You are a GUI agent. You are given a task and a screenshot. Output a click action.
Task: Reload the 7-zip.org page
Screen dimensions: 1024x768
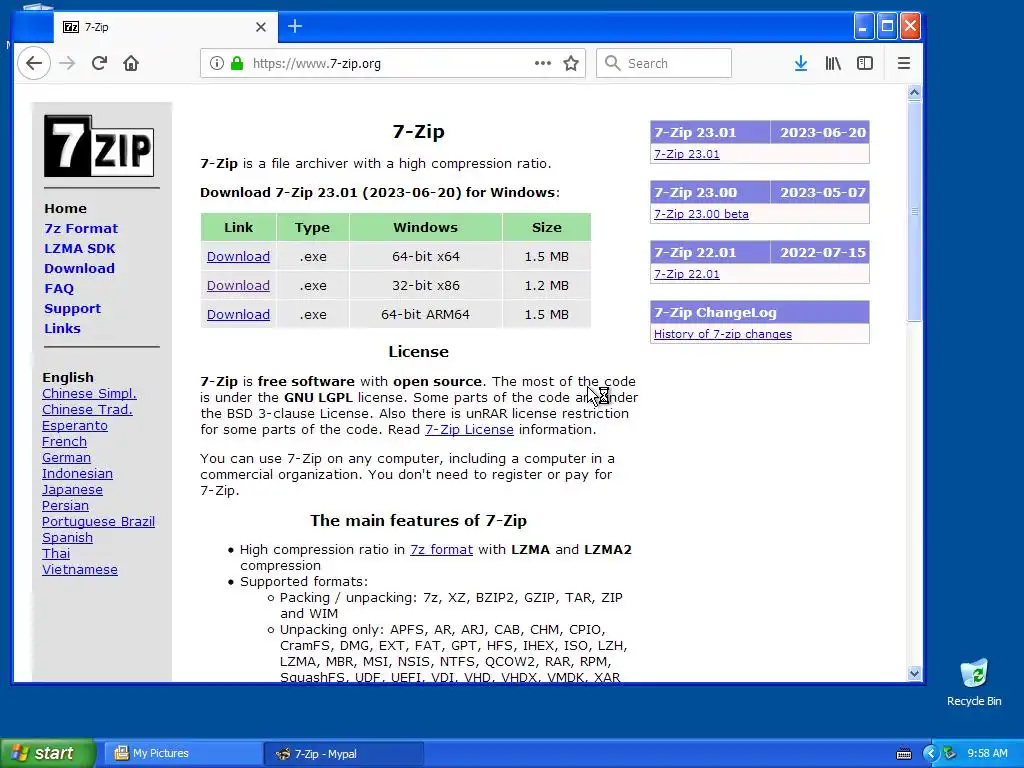[x=99, y=63]
